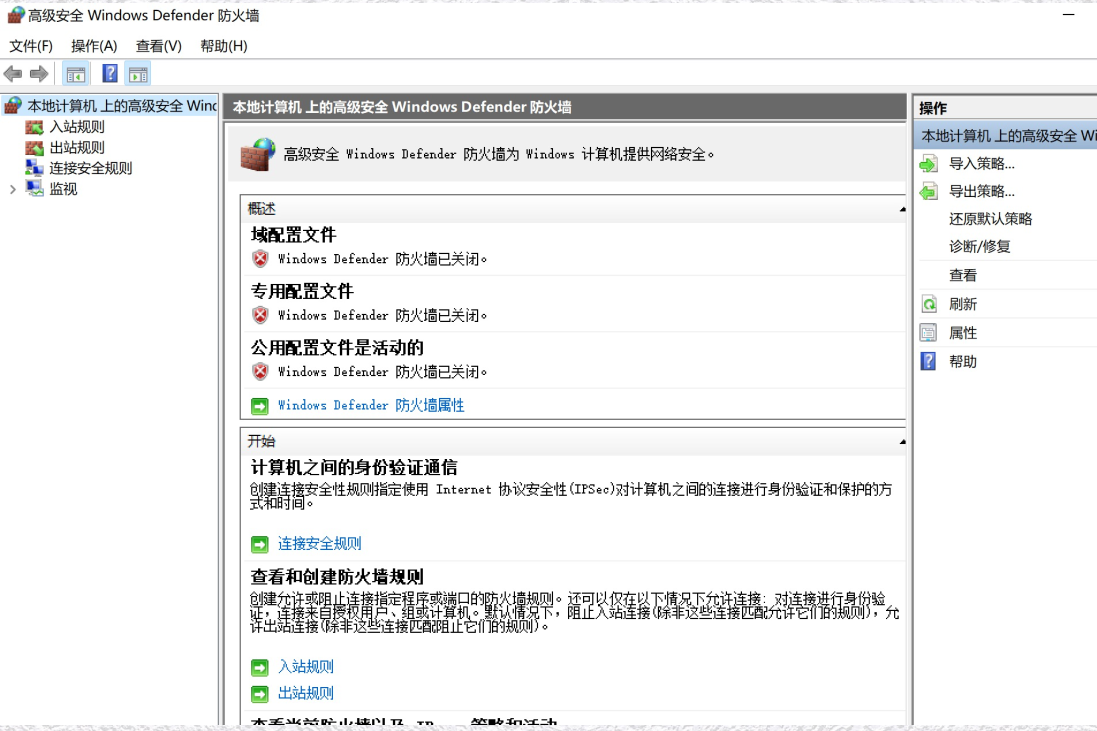Click the 入站规则 tree icon

tap(34, 127)
